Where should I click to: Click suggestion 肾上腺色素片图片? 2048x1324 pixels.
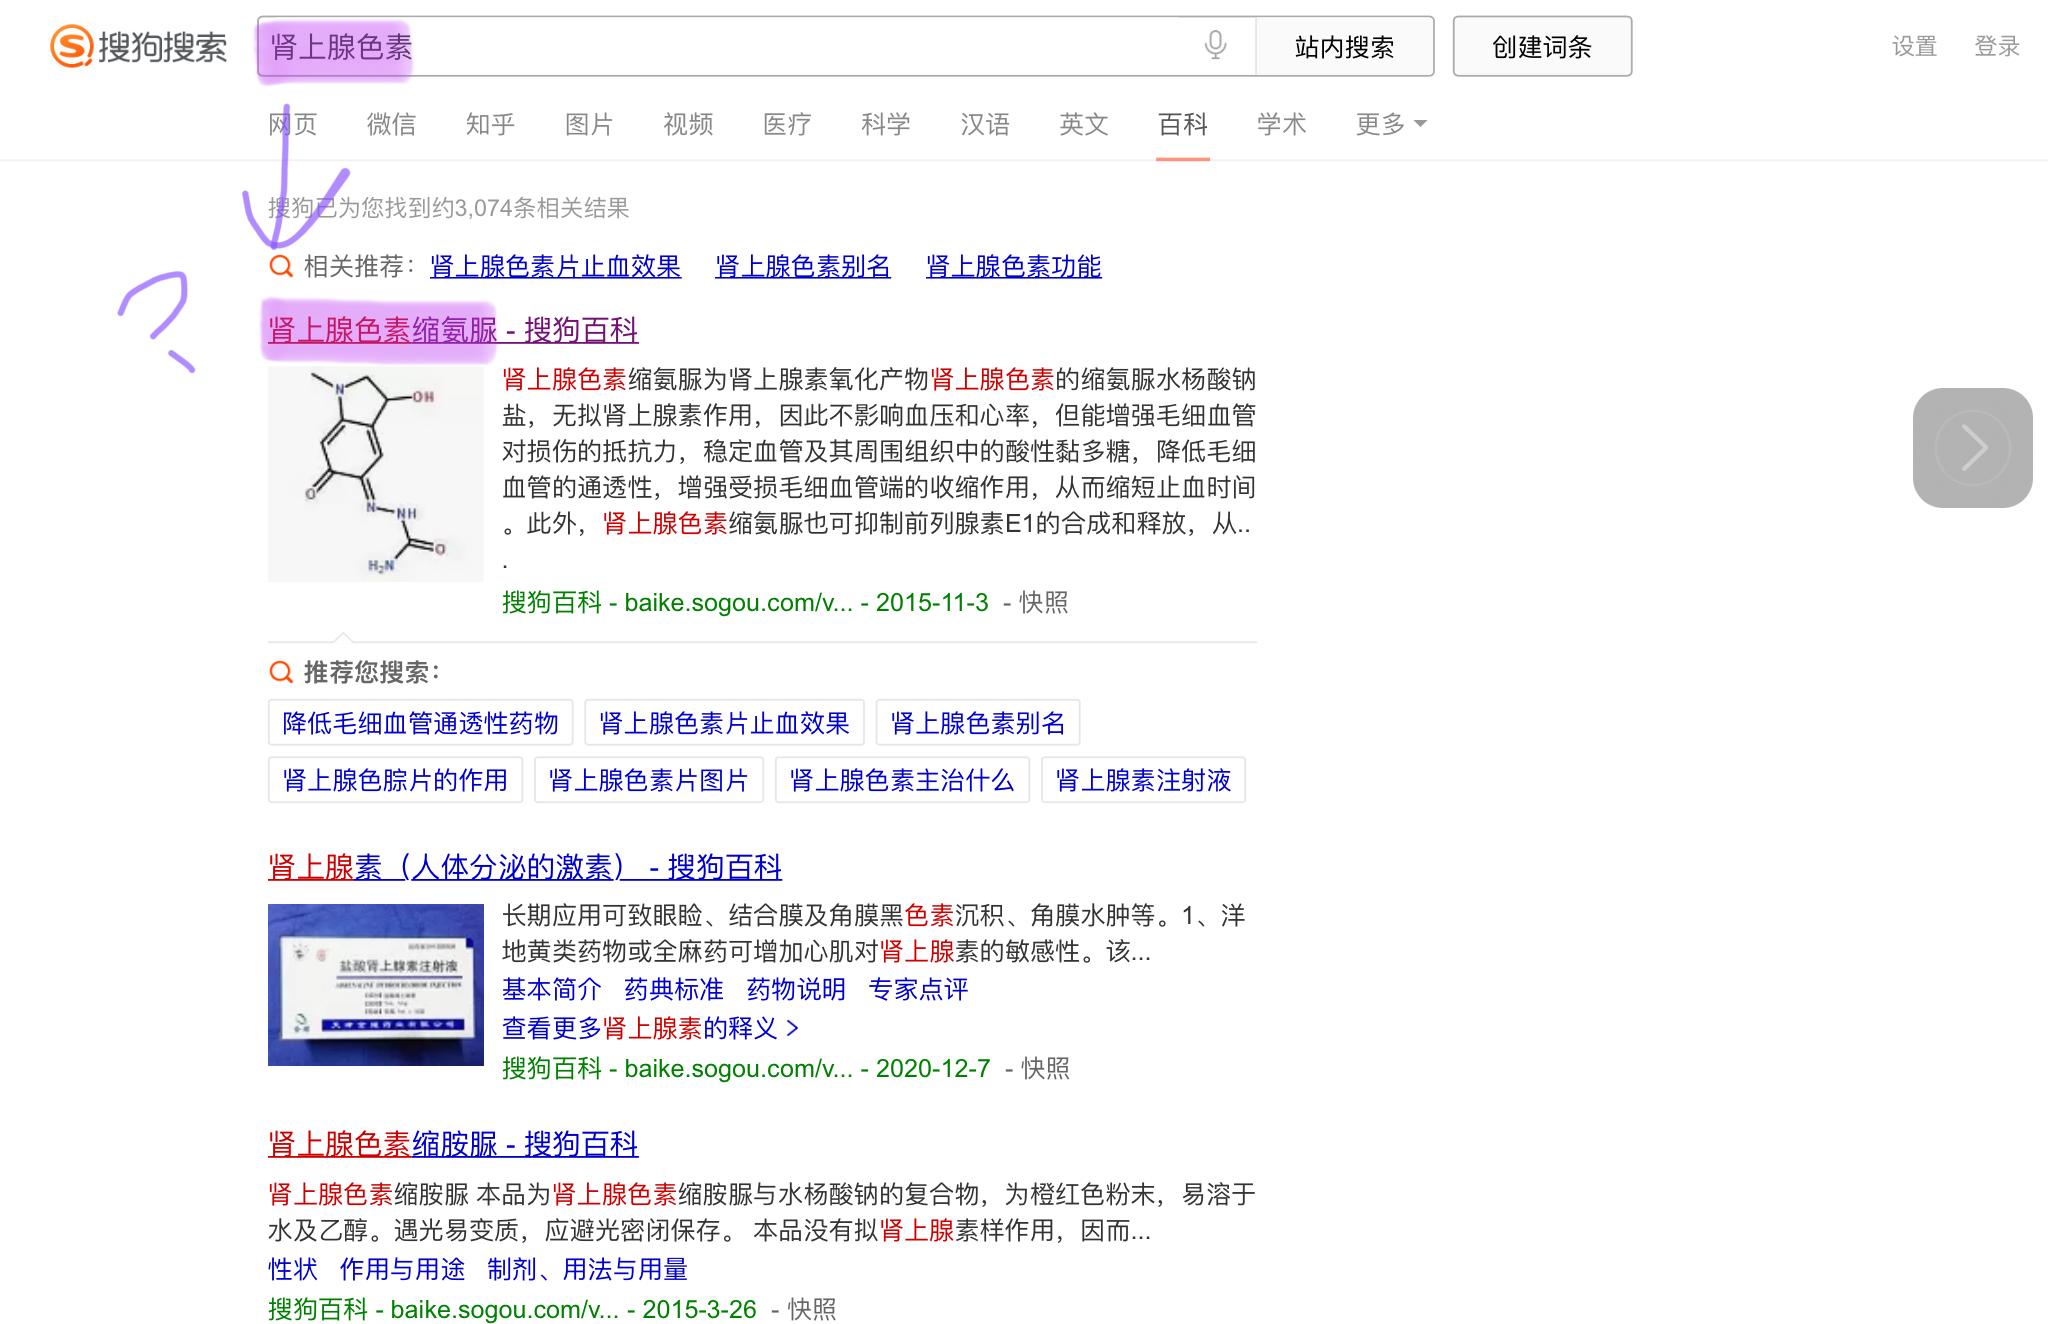click(648, 780)
